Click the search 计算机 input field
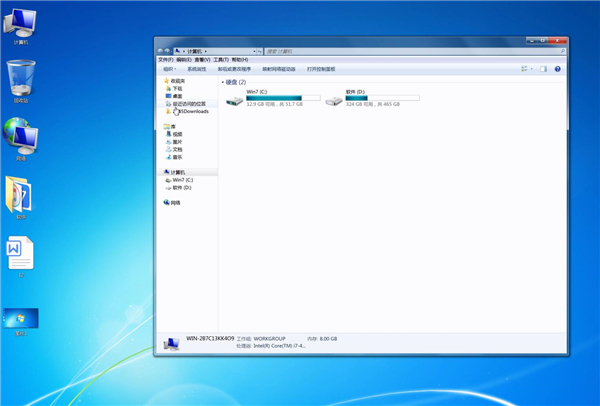600x406 pixels. [415, 51]
